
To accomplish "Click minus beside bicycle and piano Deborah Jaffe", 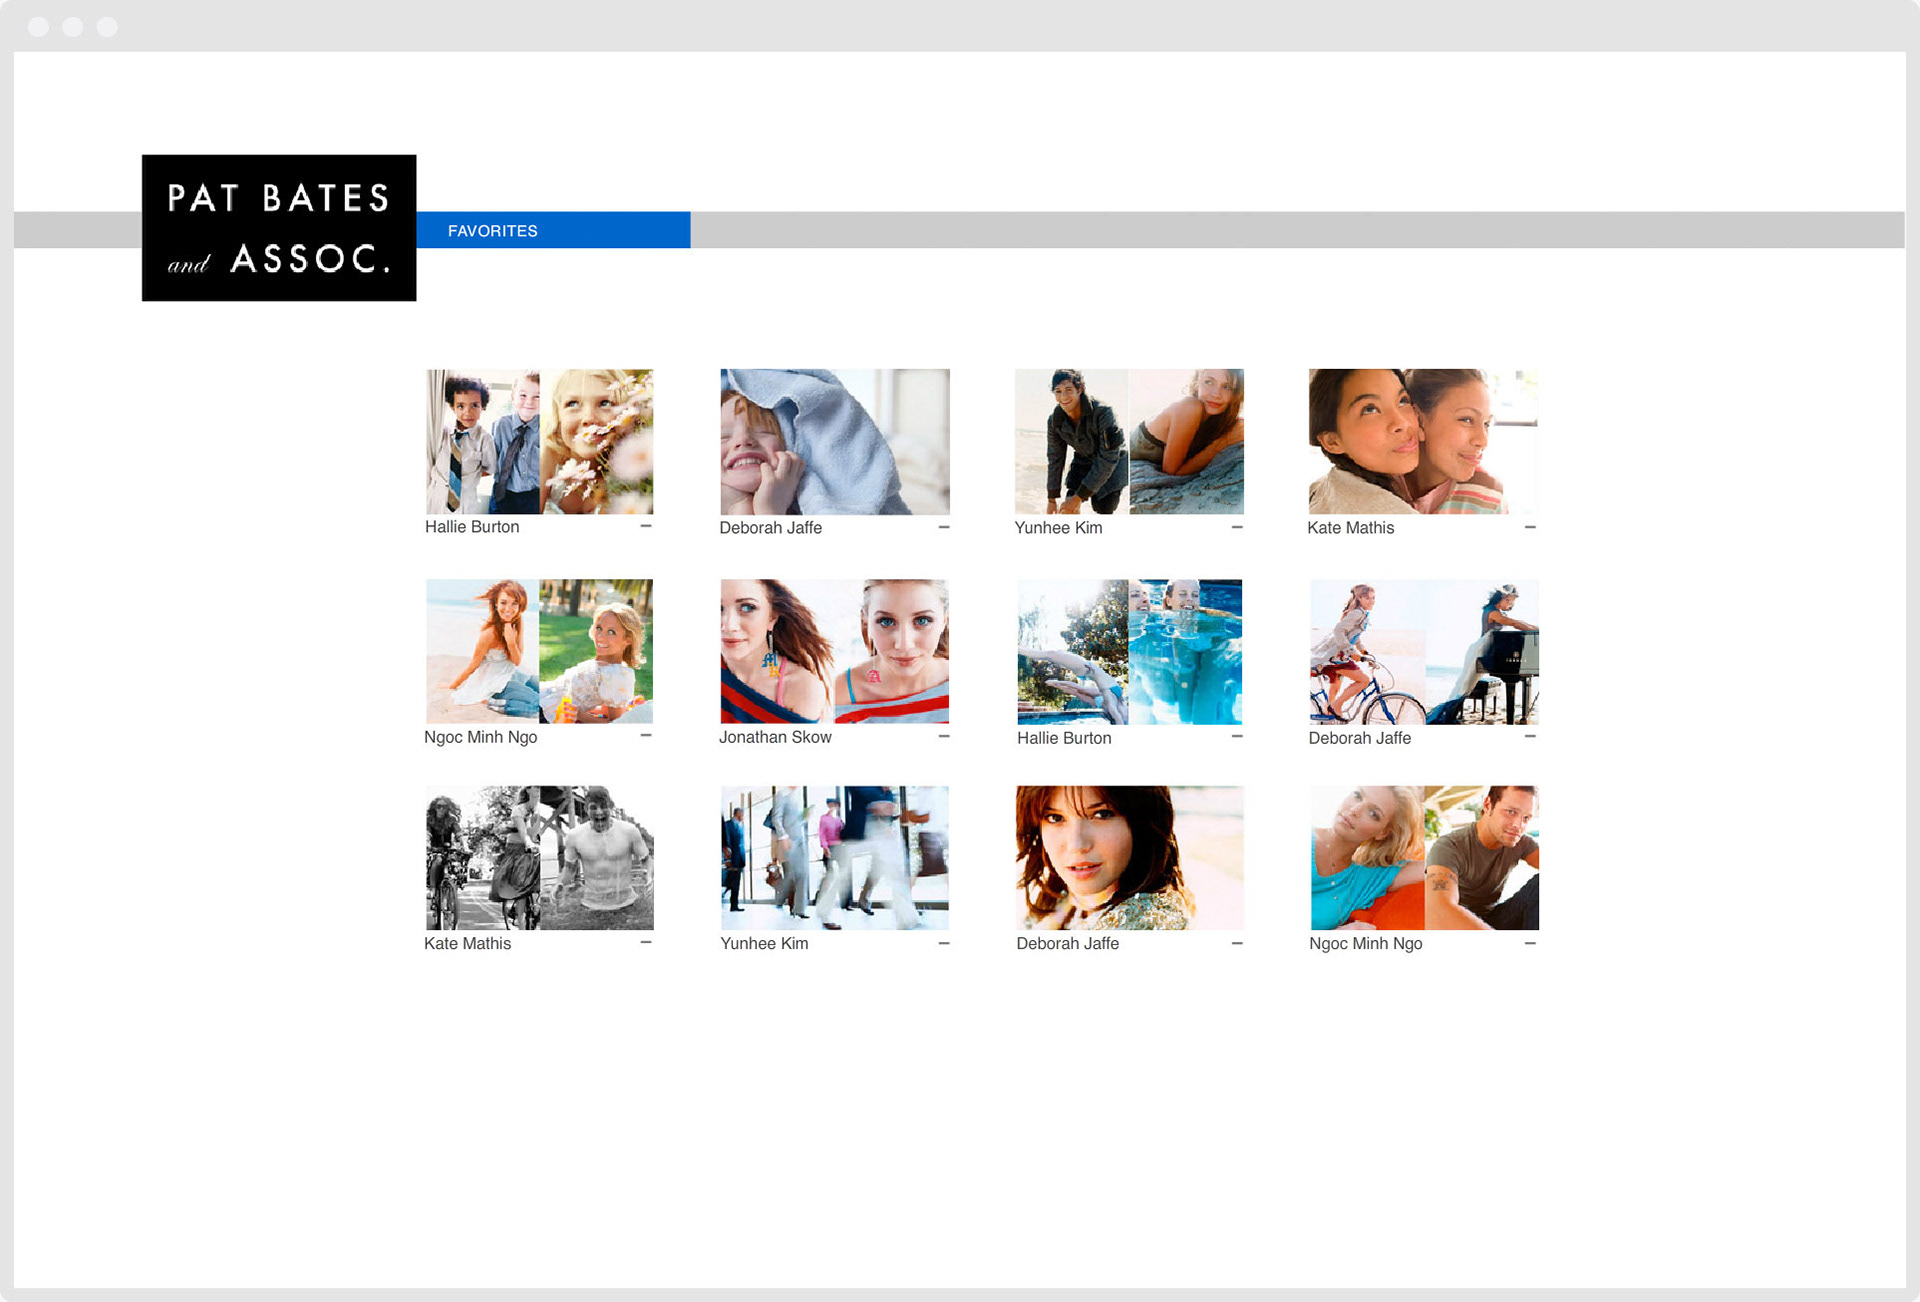I will point(1530,737).
